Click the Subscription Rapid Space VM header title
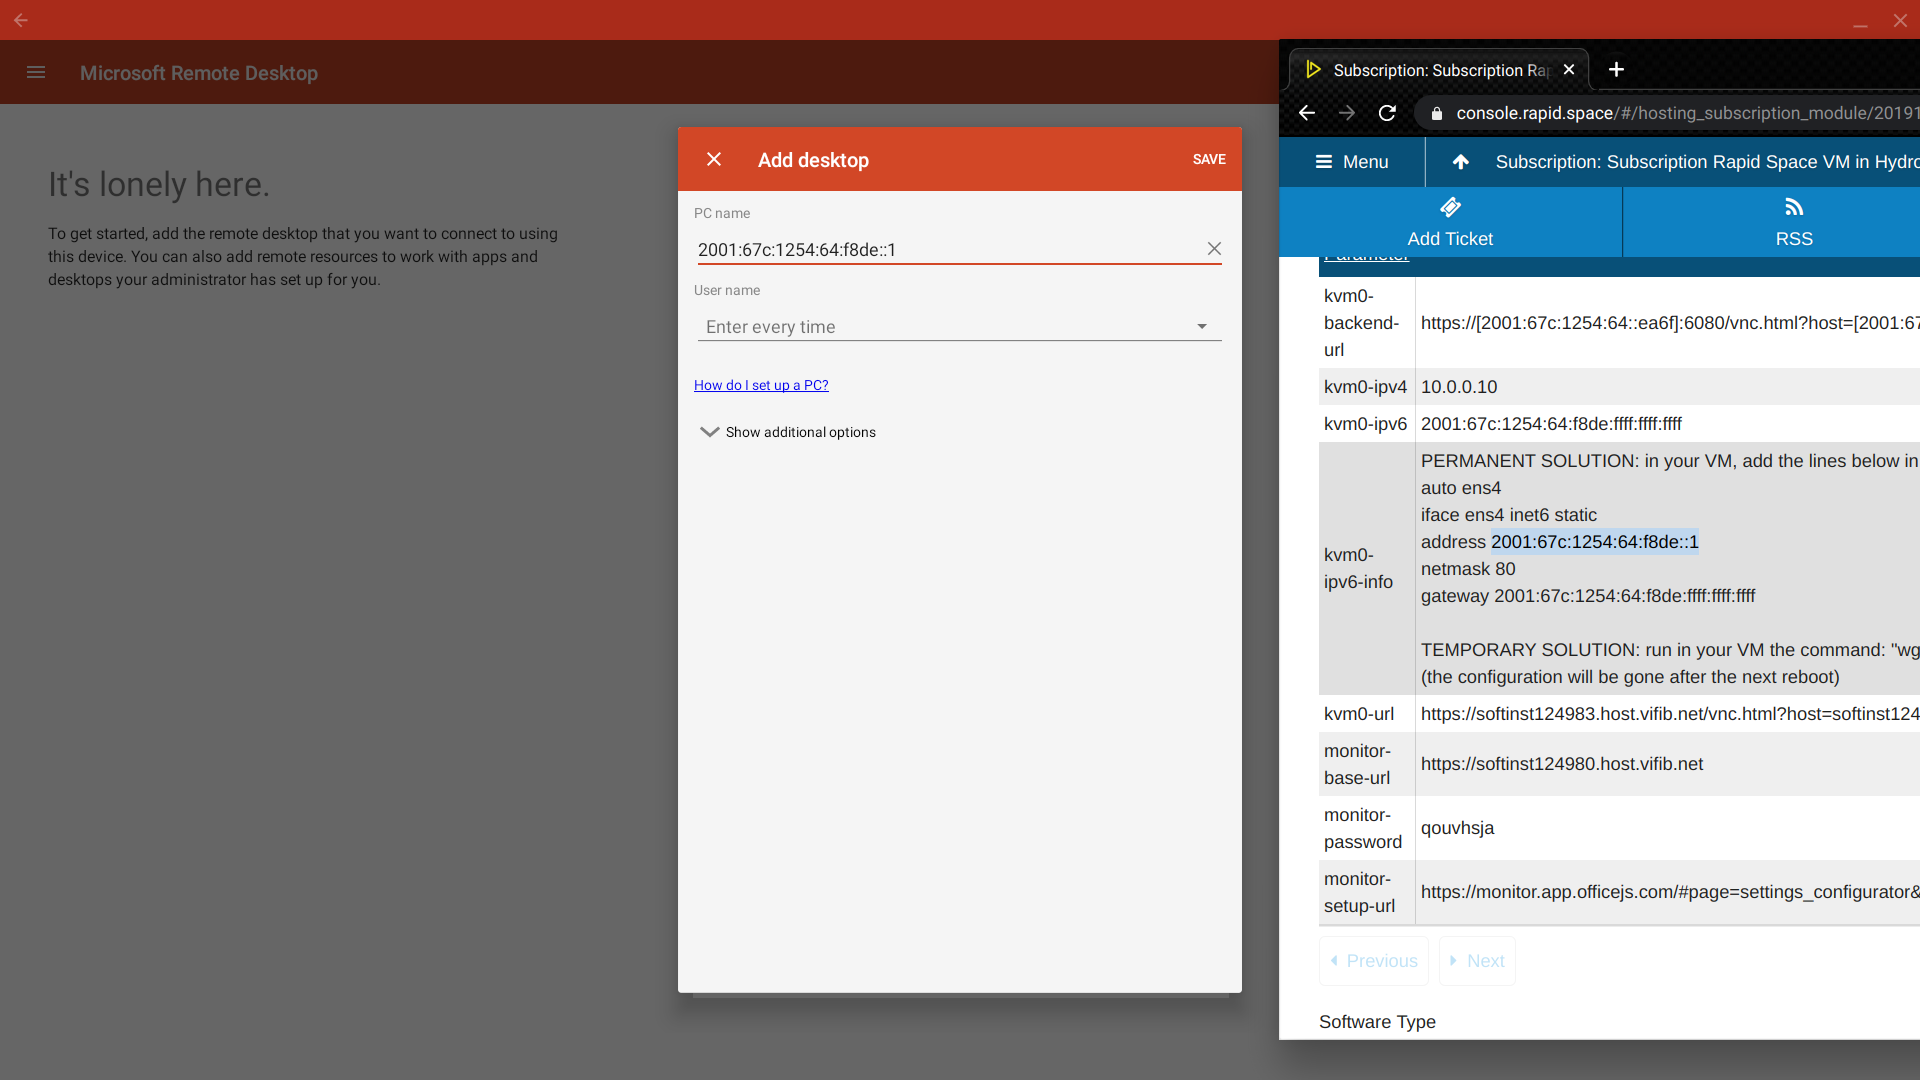1920x1080 pixels. point(1707,162)
